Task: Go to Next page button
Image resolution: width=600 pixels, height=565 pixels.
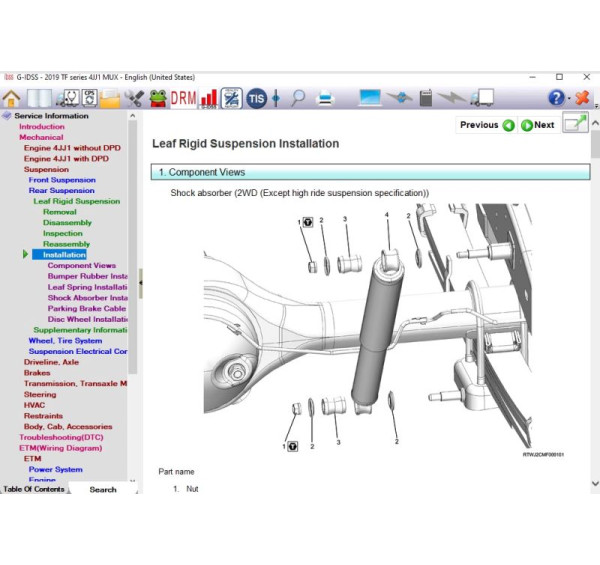Action: [x=538, y=125]
